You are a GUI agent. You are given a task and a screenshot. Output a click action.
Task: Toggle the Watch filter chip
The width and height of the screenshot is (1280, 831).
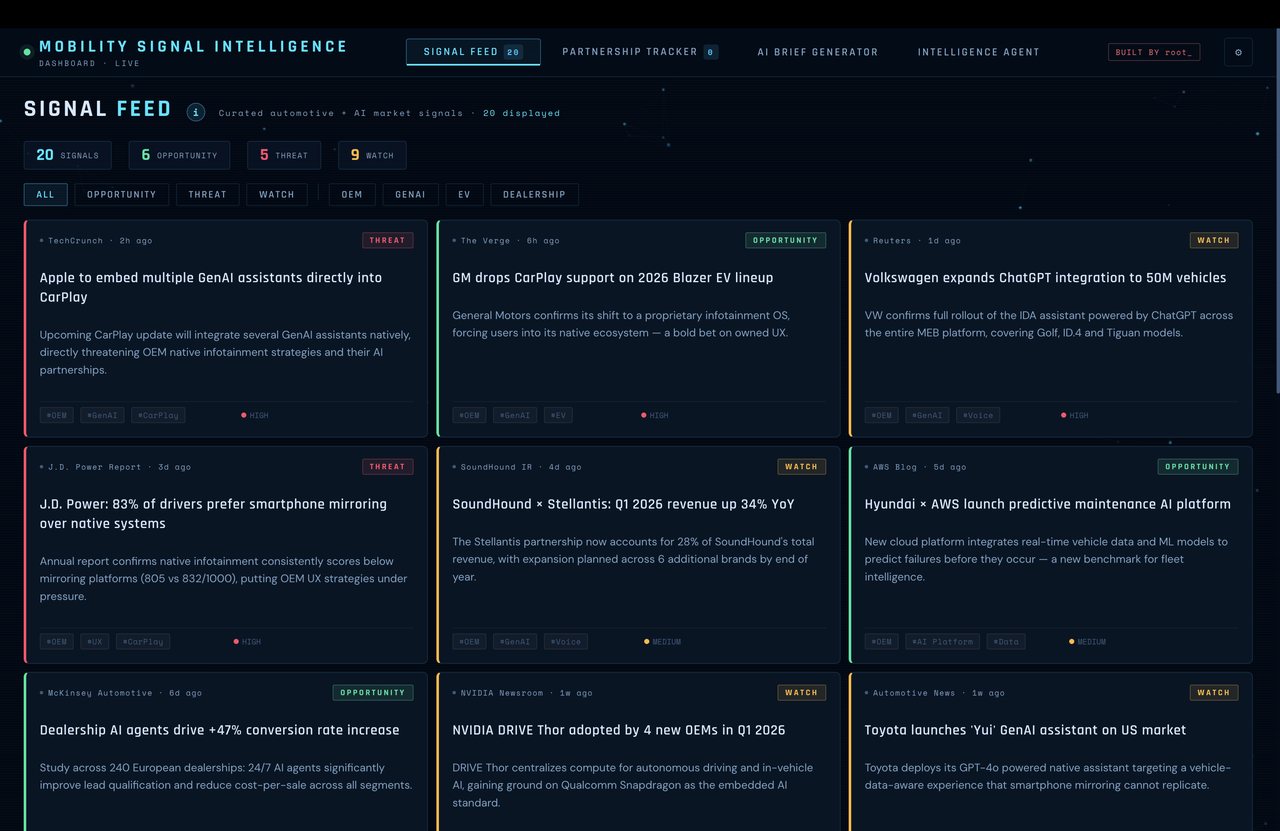[x=277, y=194]
